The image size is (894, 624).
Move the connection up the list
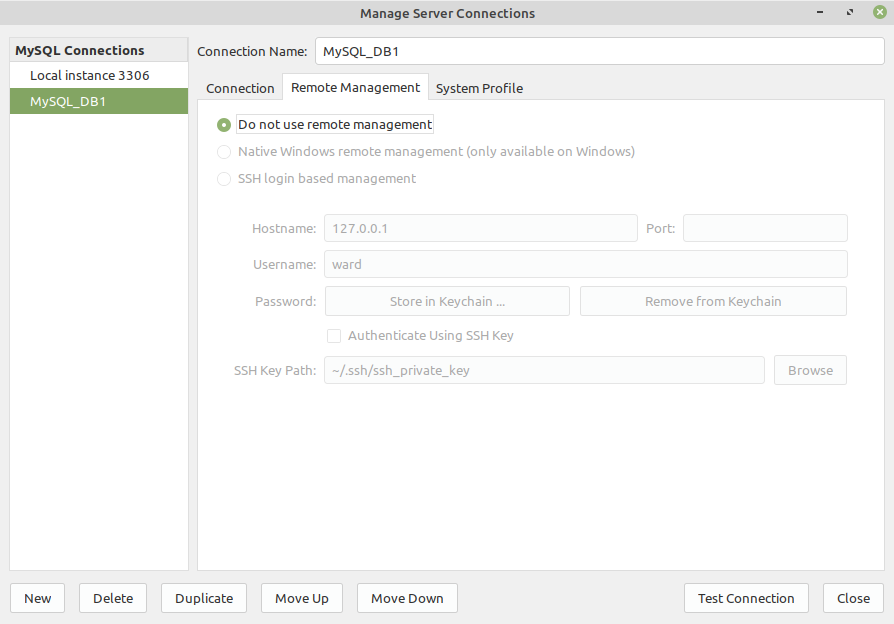coord(301,598)
